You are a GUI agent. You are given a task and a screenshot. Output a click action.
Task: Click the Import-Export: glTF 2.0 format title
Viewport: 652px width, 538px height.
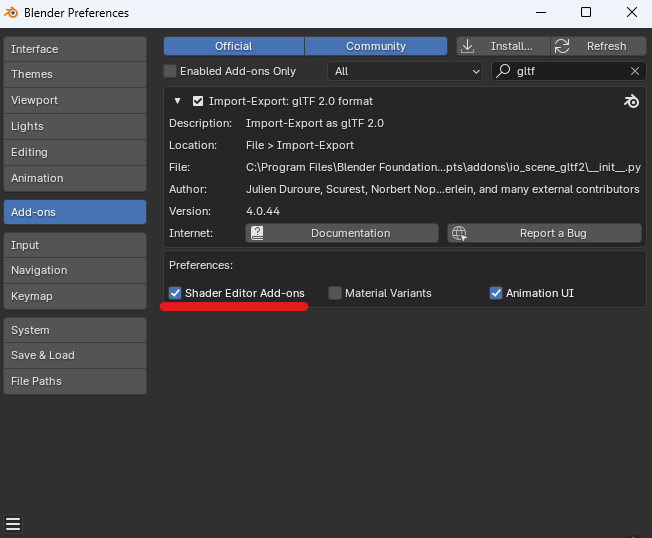tap(291, 101)
